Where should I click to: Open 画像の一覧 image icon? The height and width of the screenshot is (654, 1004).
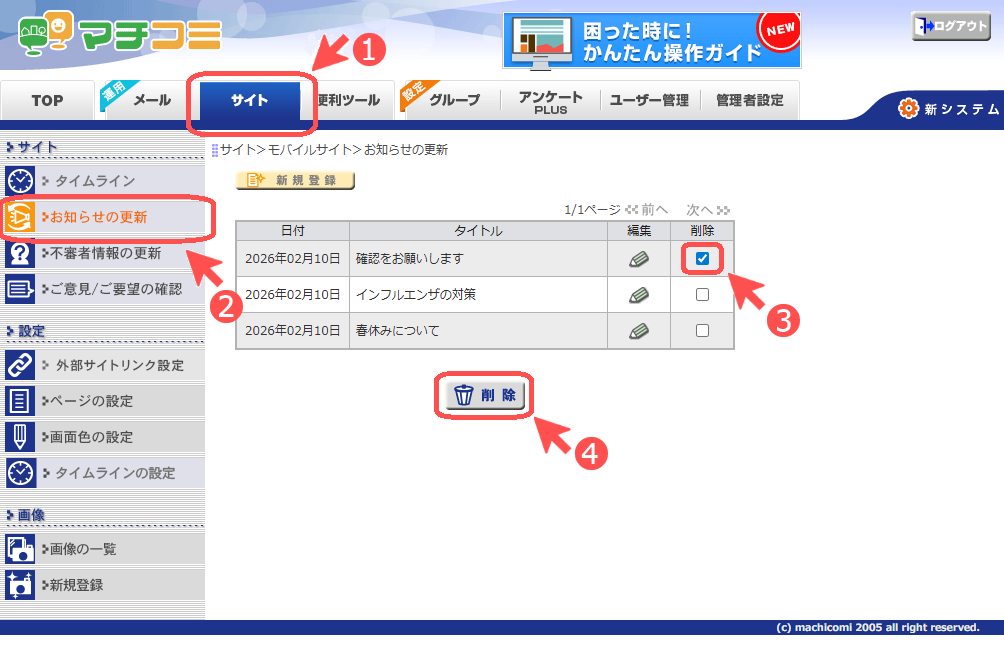(x=20, y=548)
